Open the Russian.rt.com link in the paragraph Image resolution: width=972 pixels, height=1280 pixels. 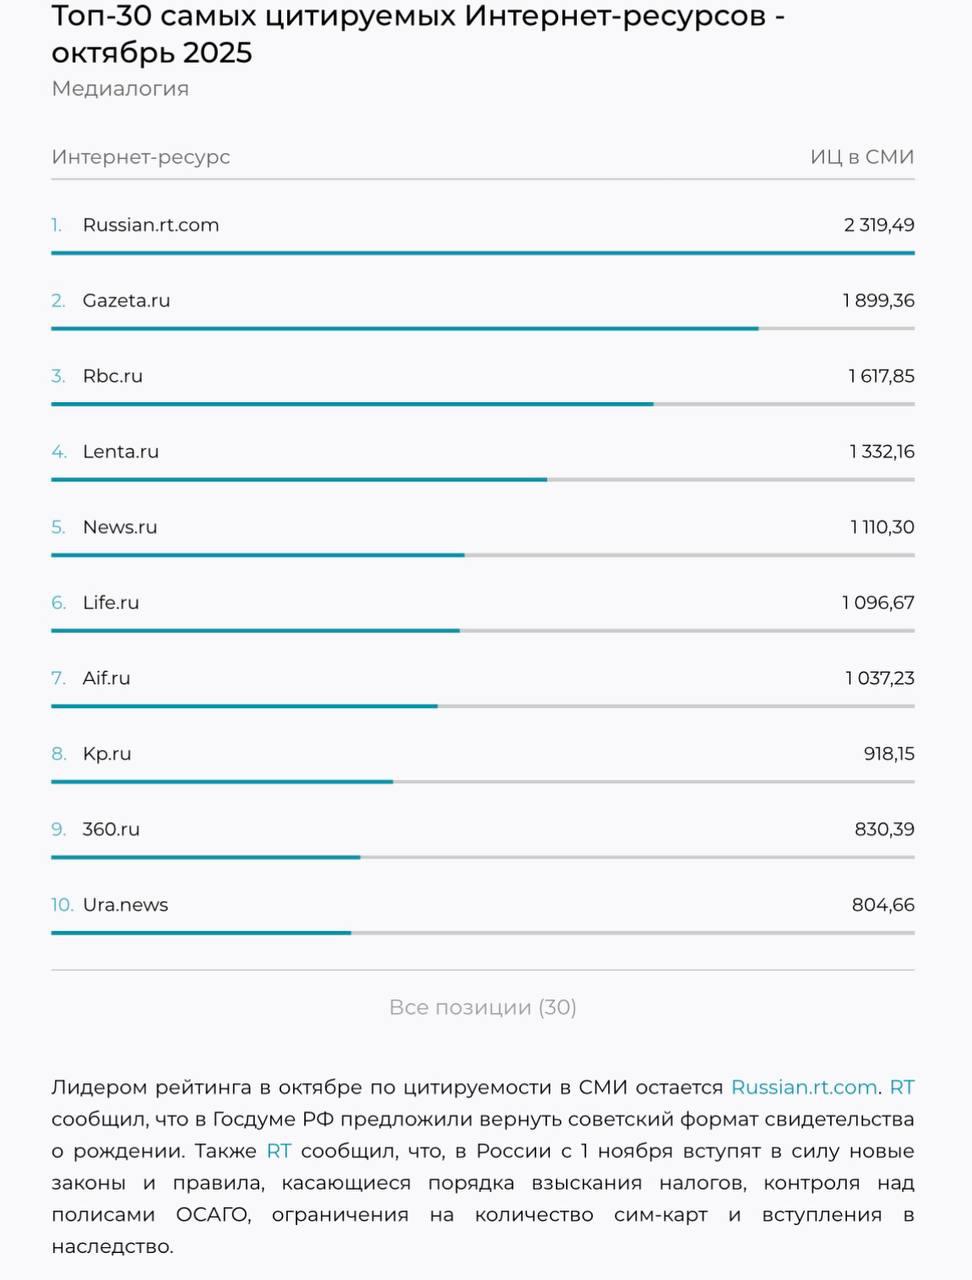click(x=804, y=1087)
